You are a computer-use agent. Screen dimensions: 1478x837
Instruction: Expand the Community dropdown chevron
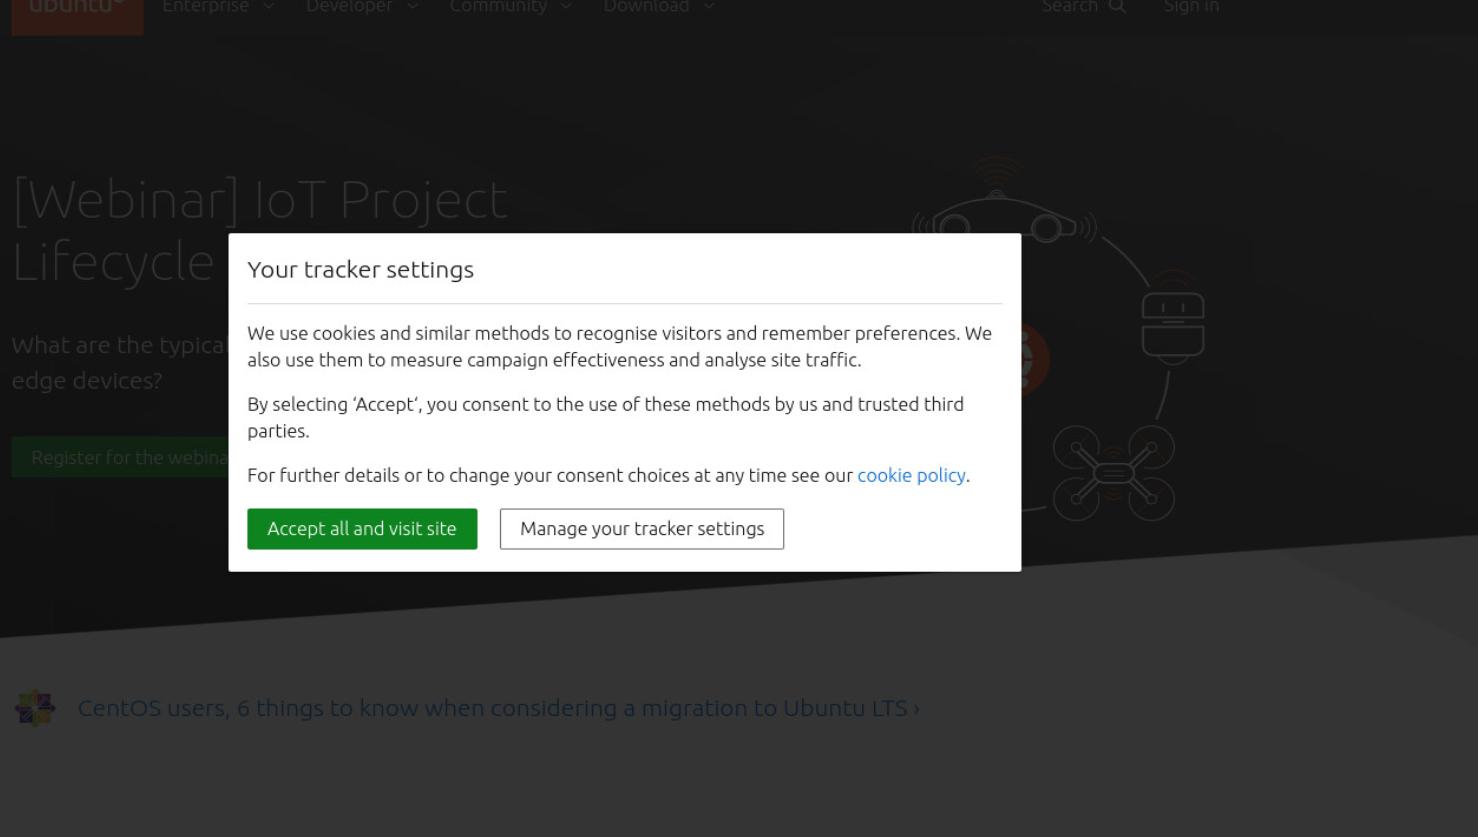565,7
